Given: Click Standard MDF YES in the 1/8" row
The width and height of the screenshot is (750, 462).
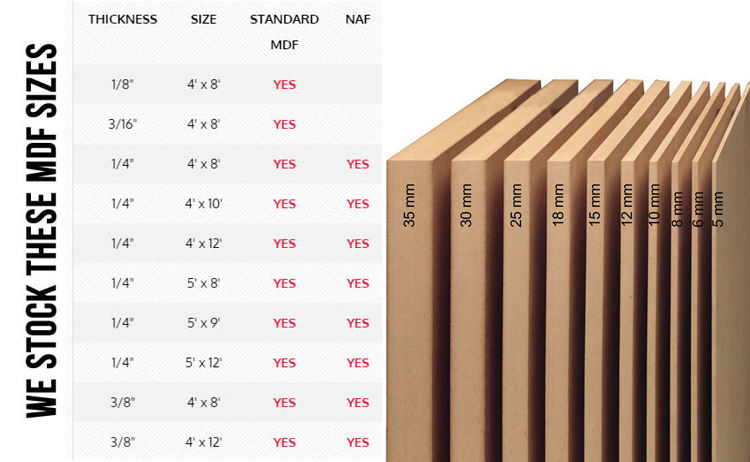Looking at the screenshot, I should [x=284, y=85].
